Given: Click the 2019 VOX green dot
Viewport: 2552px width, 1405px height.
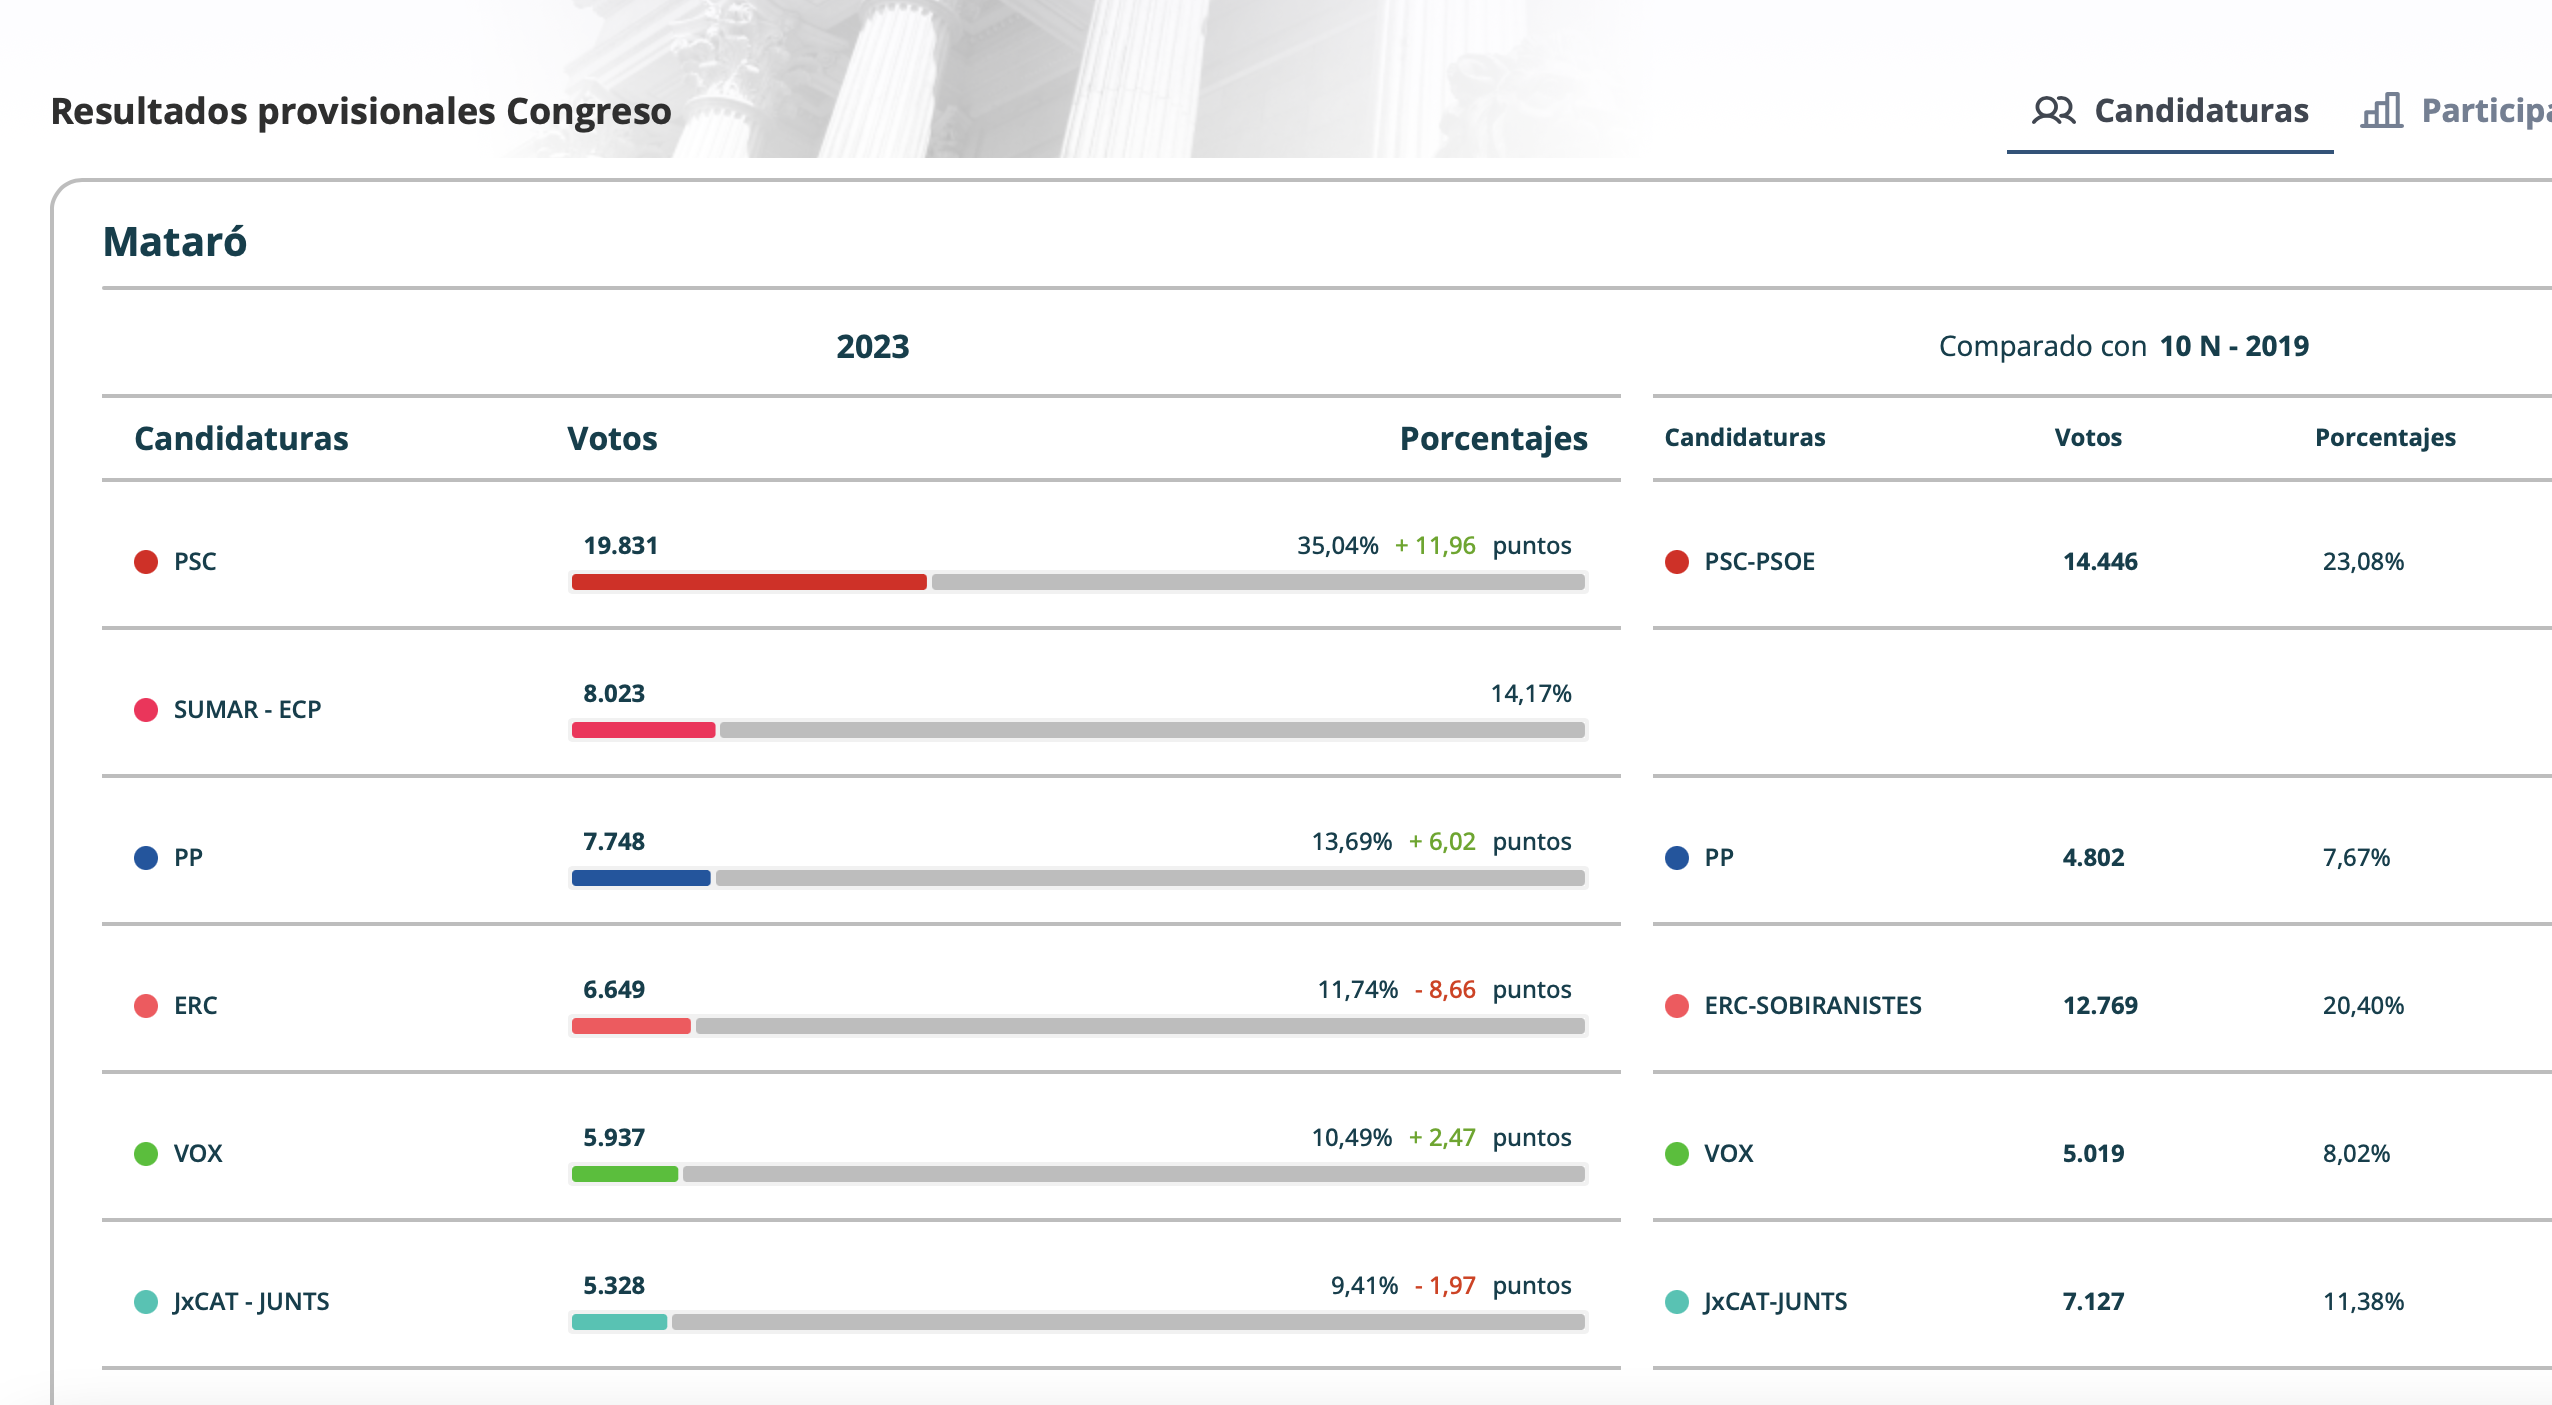Looking at the screenshot, I should (1677, 1154).
